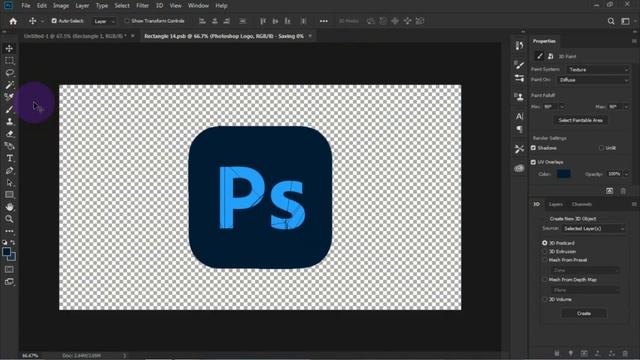Select the Magic Wand tool

pyautogui.click(x=9, y=85)
